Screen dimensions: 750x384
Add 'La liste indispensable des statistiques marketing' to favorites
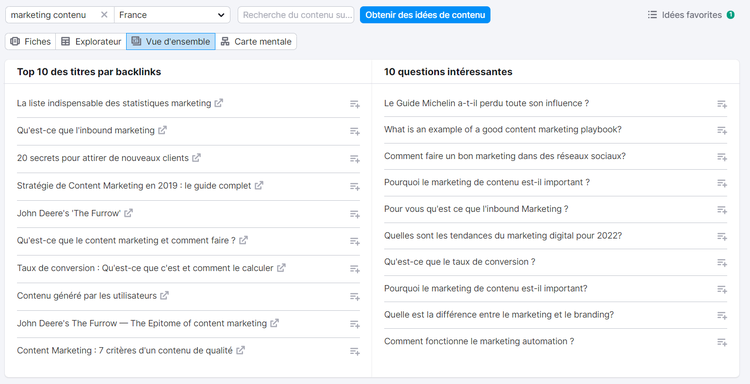click(354, 104)
